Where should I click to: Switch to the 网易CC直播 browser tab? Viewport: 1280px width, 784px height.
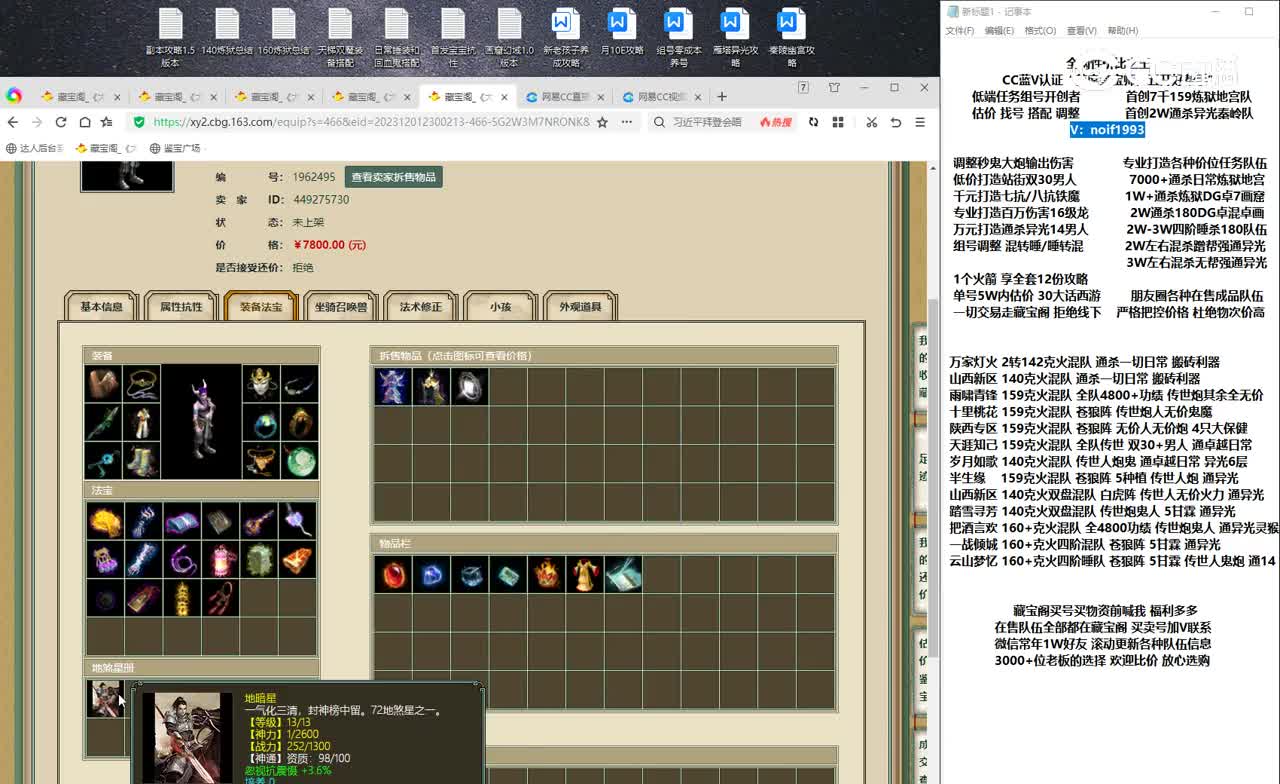click(563, 97)
